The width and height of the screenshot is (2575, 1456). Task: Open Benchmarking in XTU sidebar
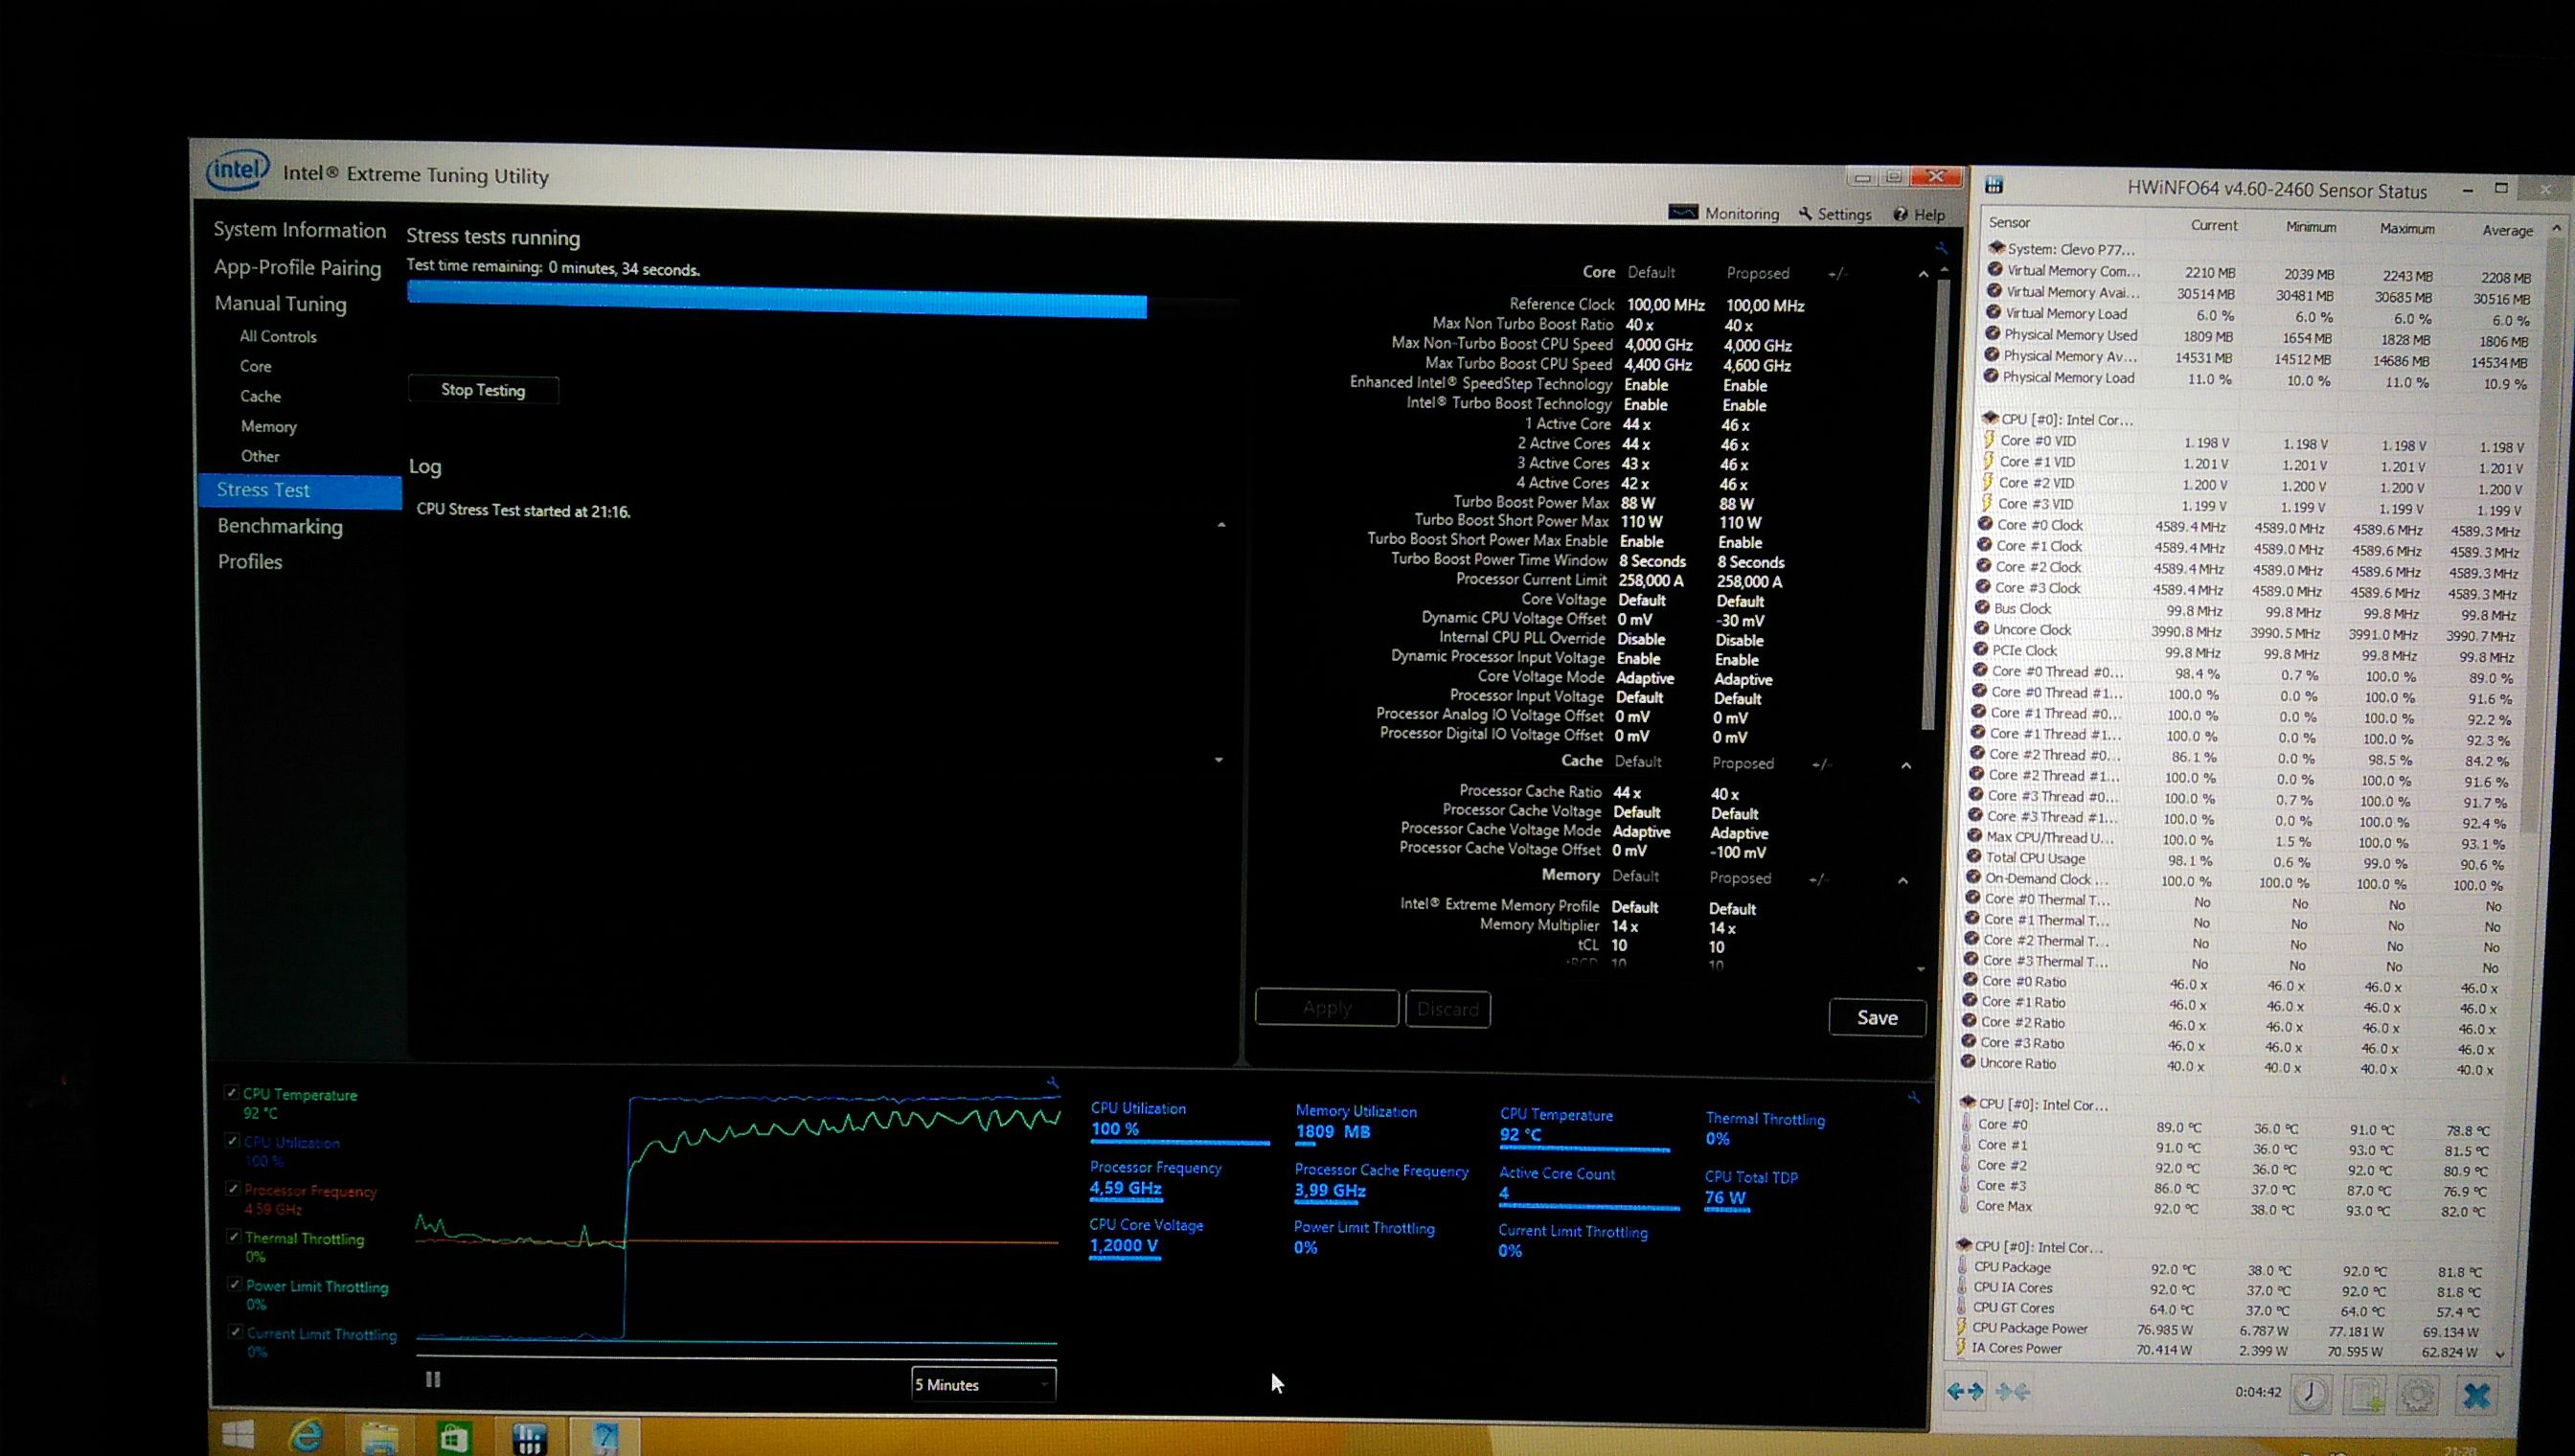click(280, 526)
